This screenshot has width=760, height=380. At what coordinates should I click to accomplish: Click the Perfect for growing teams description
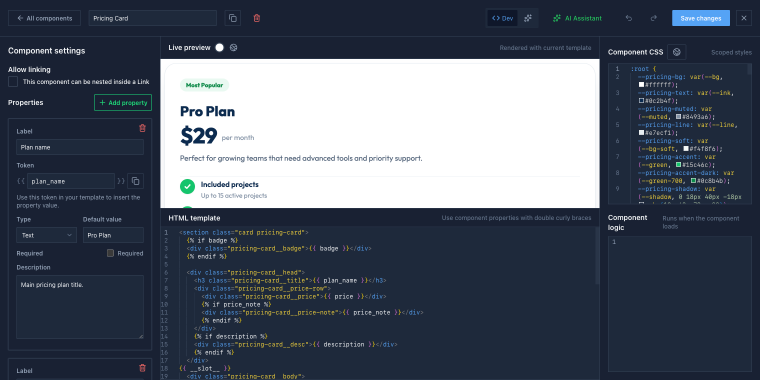(301, 158)
